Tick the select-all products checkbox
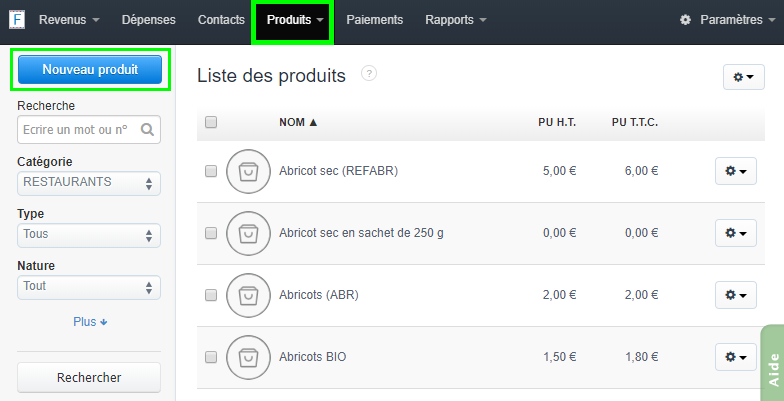 pos(211,123)
